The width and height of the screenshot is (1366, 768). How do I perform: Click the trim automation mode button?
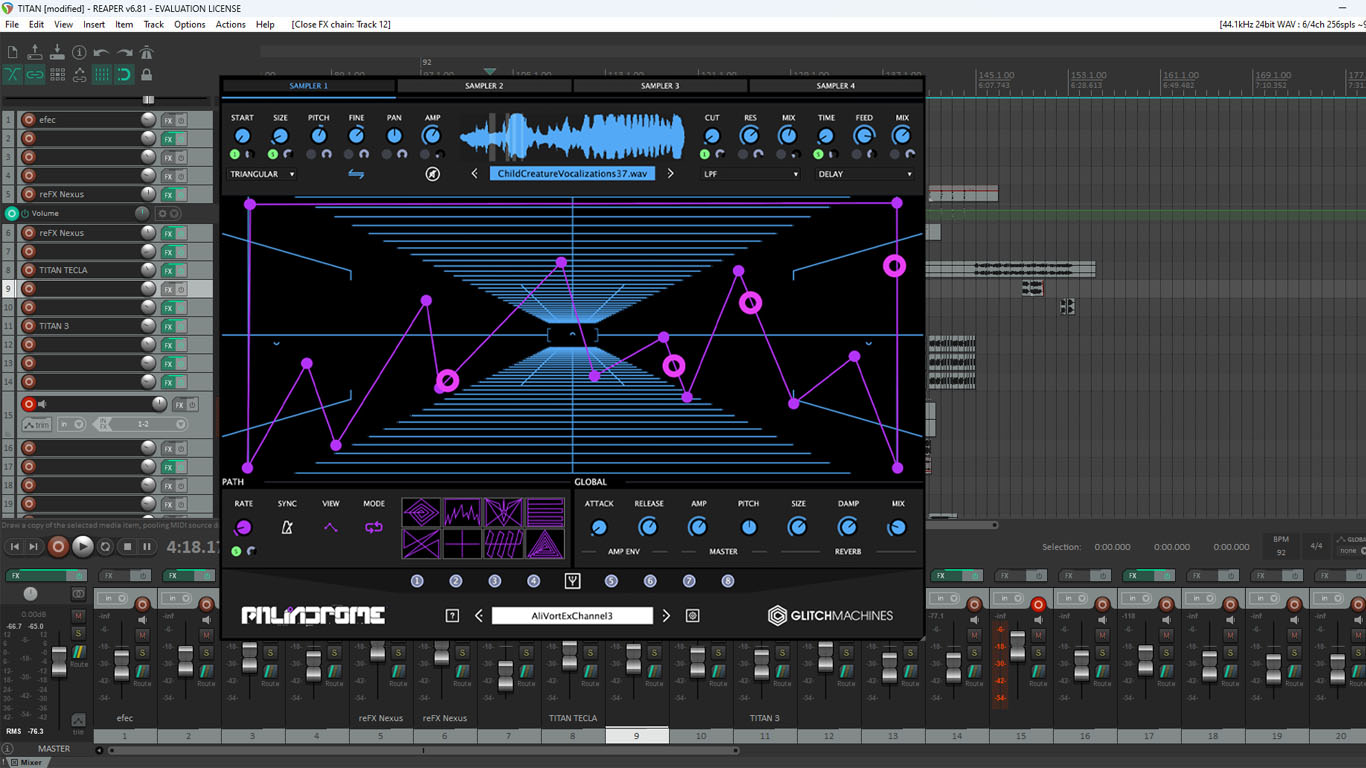point(36,424)
